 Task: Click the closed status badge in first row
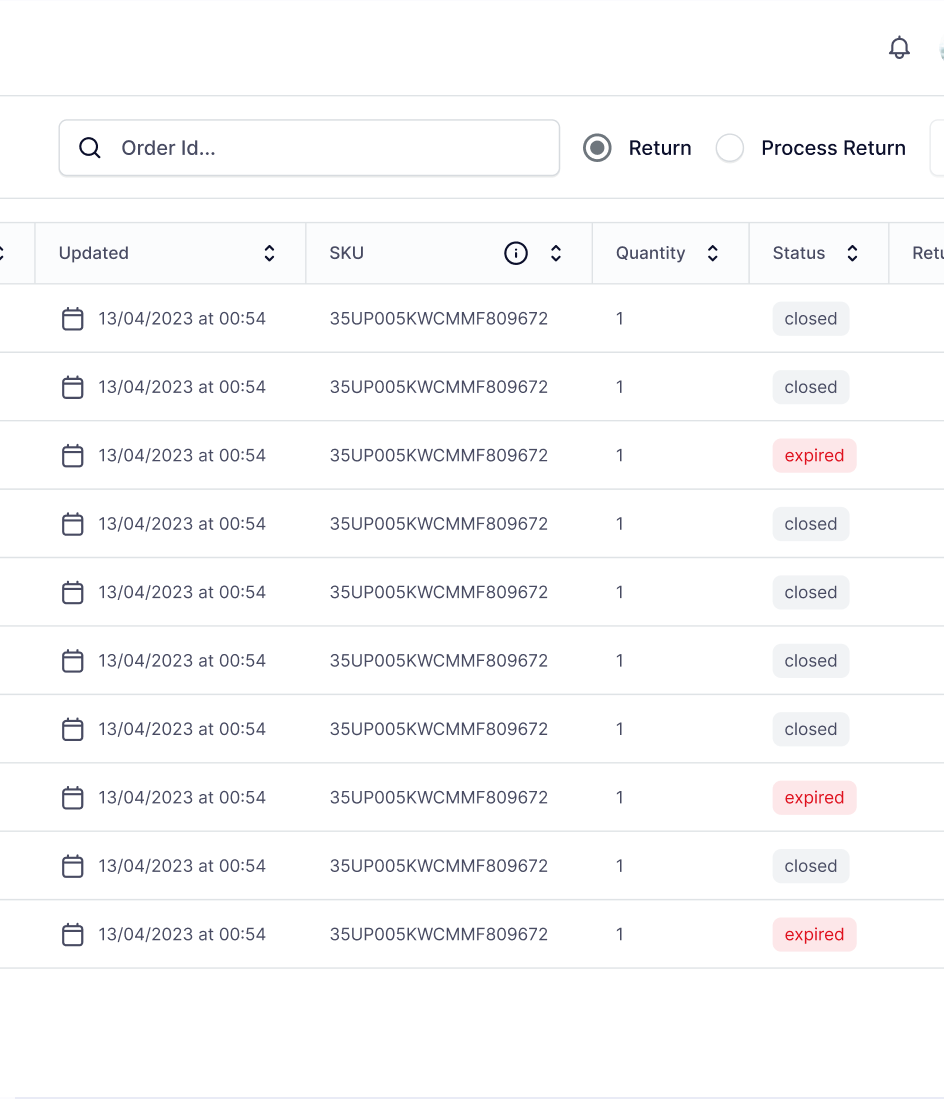pos(810,319)
